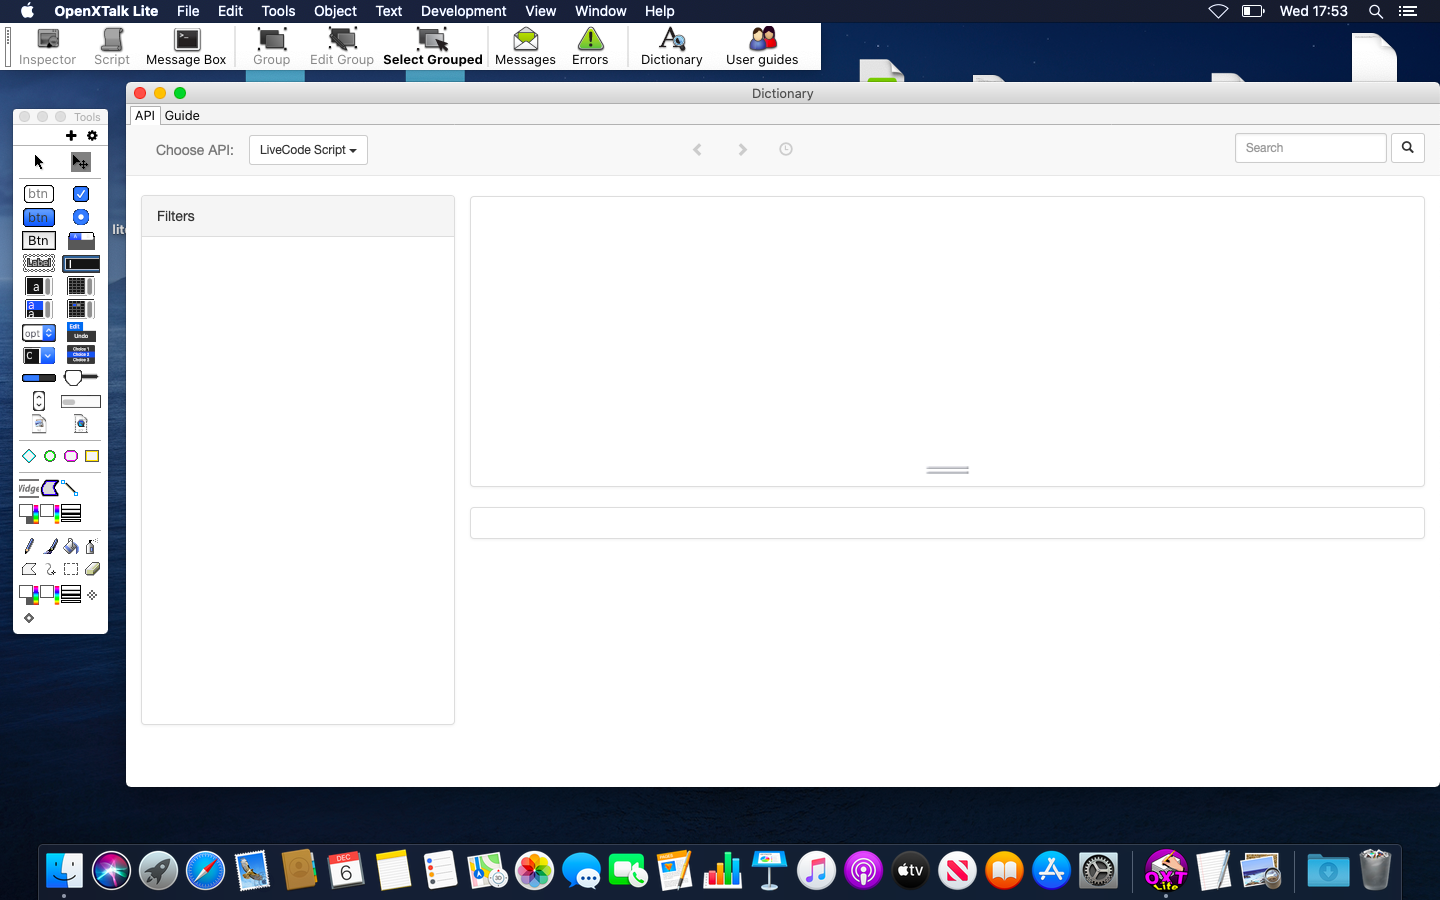The image size is (1440, 900).
Task: Pick the little arrows stepper control
Action: [39, 401]
